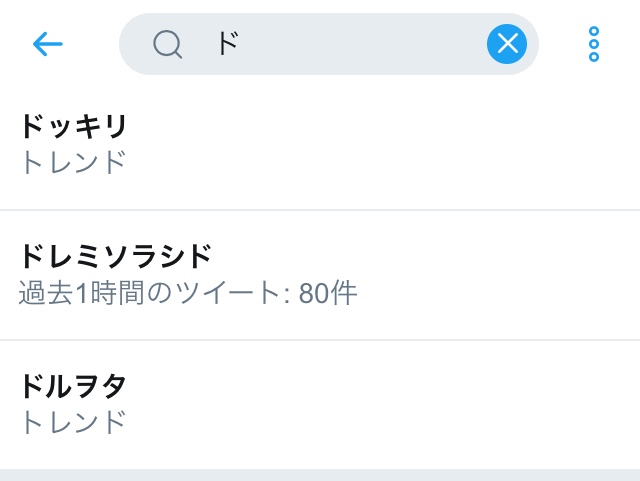Select the ドッキリ trend suggestion
640x481 pixels.
pos(75,128)
